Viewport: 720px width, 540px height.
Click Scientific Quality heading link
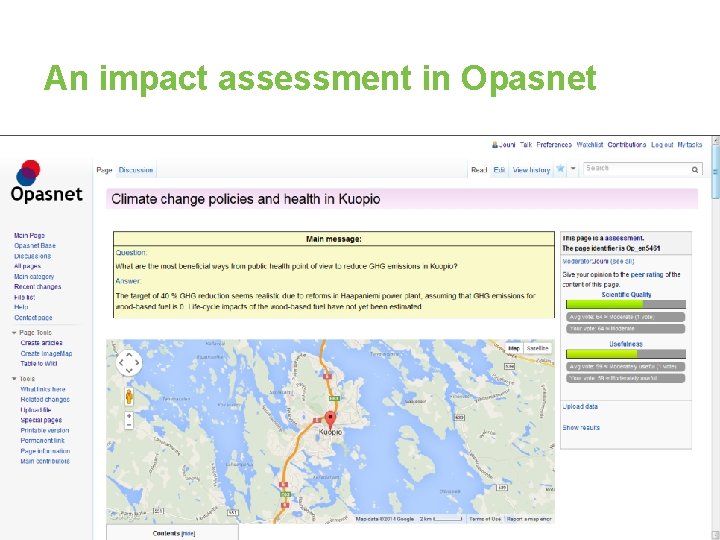626,294
